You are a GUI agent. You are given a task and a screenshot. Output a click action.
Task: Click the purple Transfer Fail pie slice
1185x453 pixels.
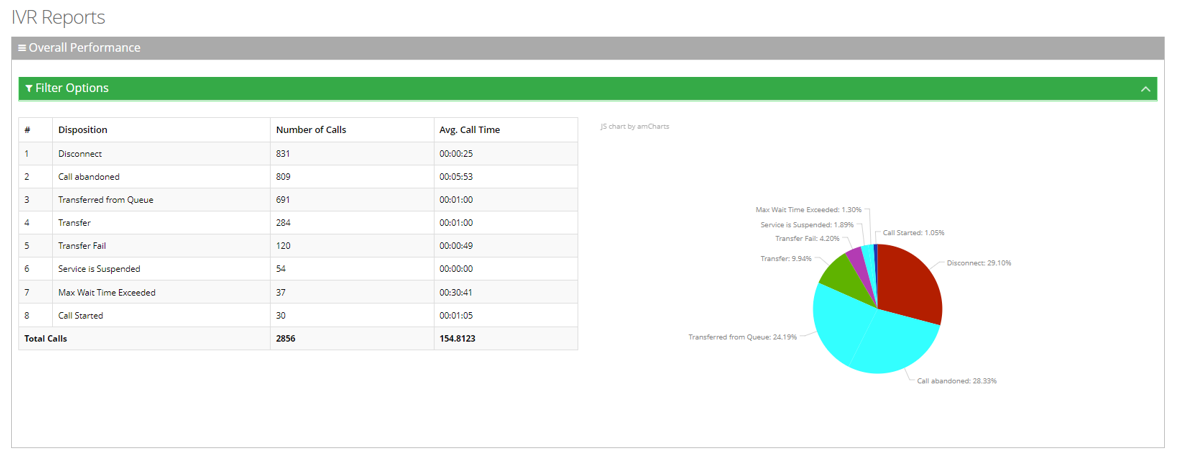[x=857, y=263]
